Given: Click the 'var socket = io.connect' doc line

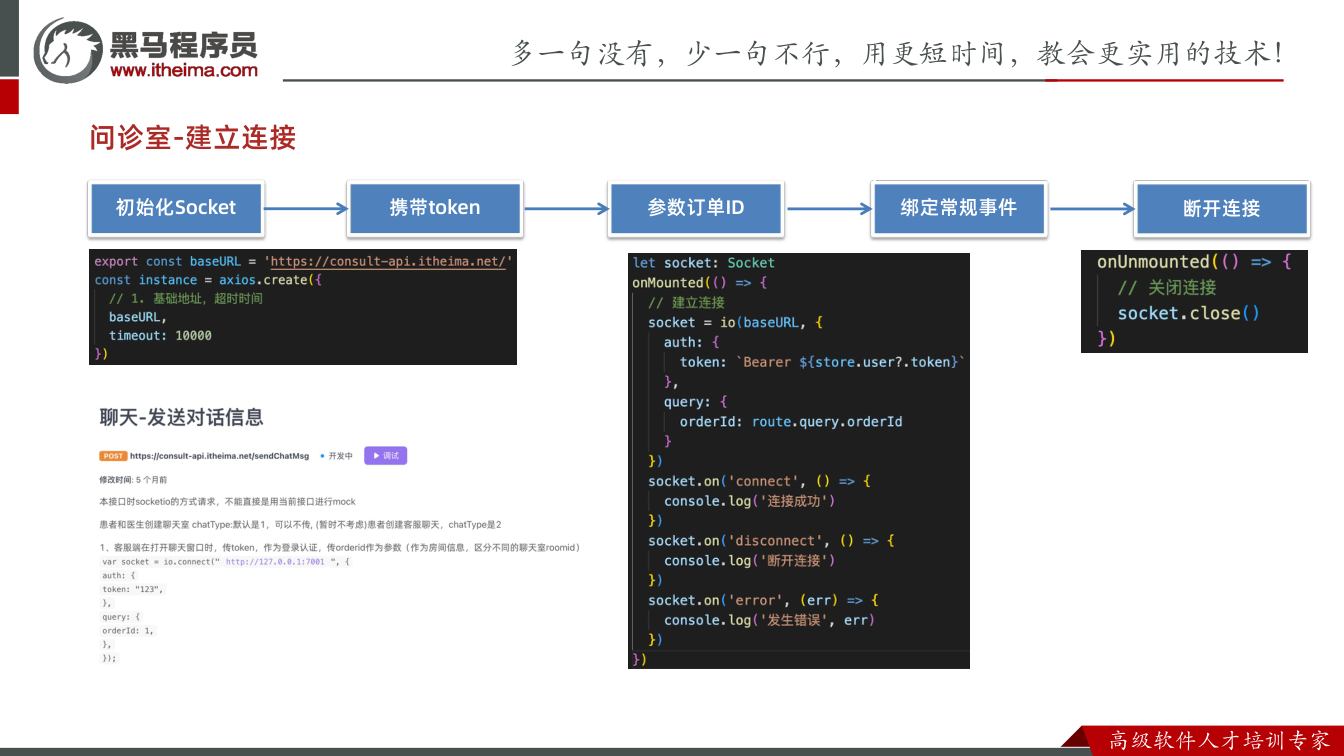Looking at the screenshot, I should pos(226,562).
